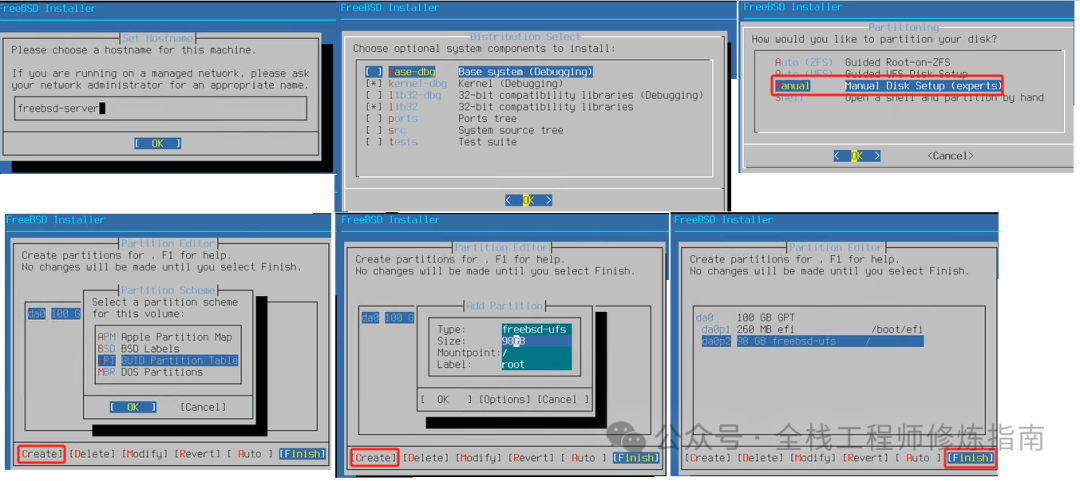Toggle the kernel-dbg component checkbox
The width and height of the screenshot is (1080, 481).
[x=374, y=83]
